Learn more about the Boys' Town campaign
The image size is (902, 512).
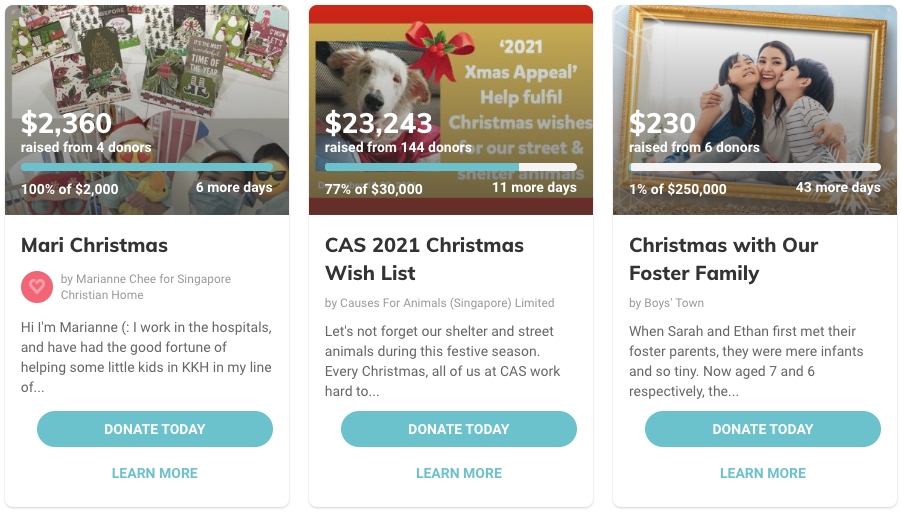(763, 473)
